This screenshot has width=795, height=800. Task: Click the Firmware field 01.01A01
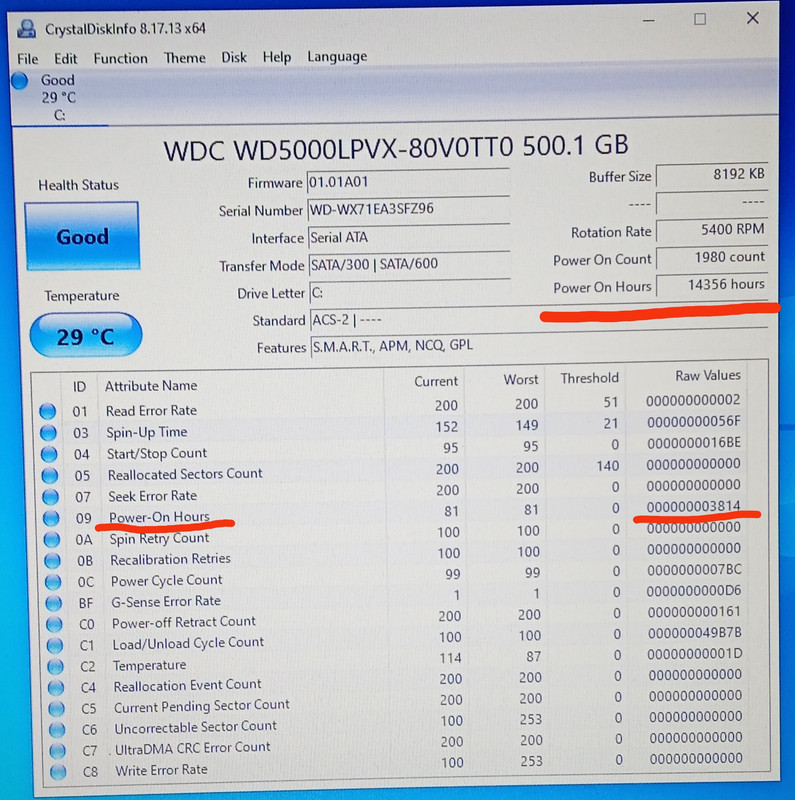point(408,182)
